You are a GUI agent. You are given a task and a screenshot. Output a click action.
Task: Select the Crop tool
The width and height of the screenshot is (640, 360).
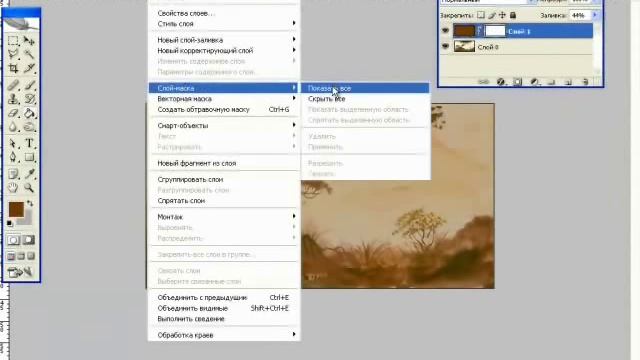[13, 68]
